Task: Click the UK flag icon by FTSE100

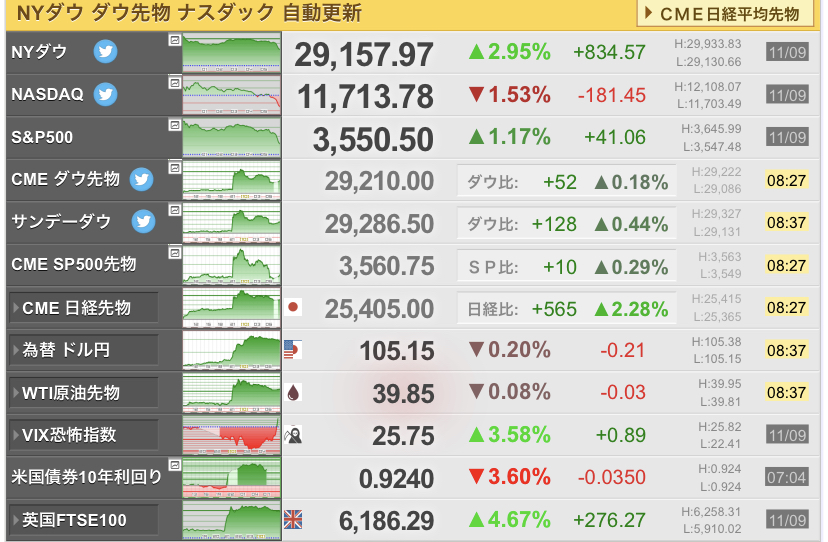Action: point(293,519)
